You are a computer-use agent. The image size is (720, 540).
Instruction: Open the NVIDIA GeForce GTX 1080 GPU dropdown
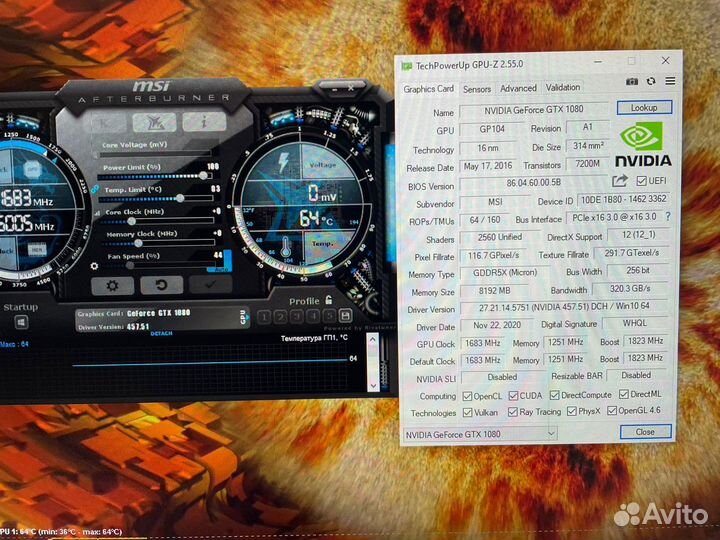tap(480, 434)
